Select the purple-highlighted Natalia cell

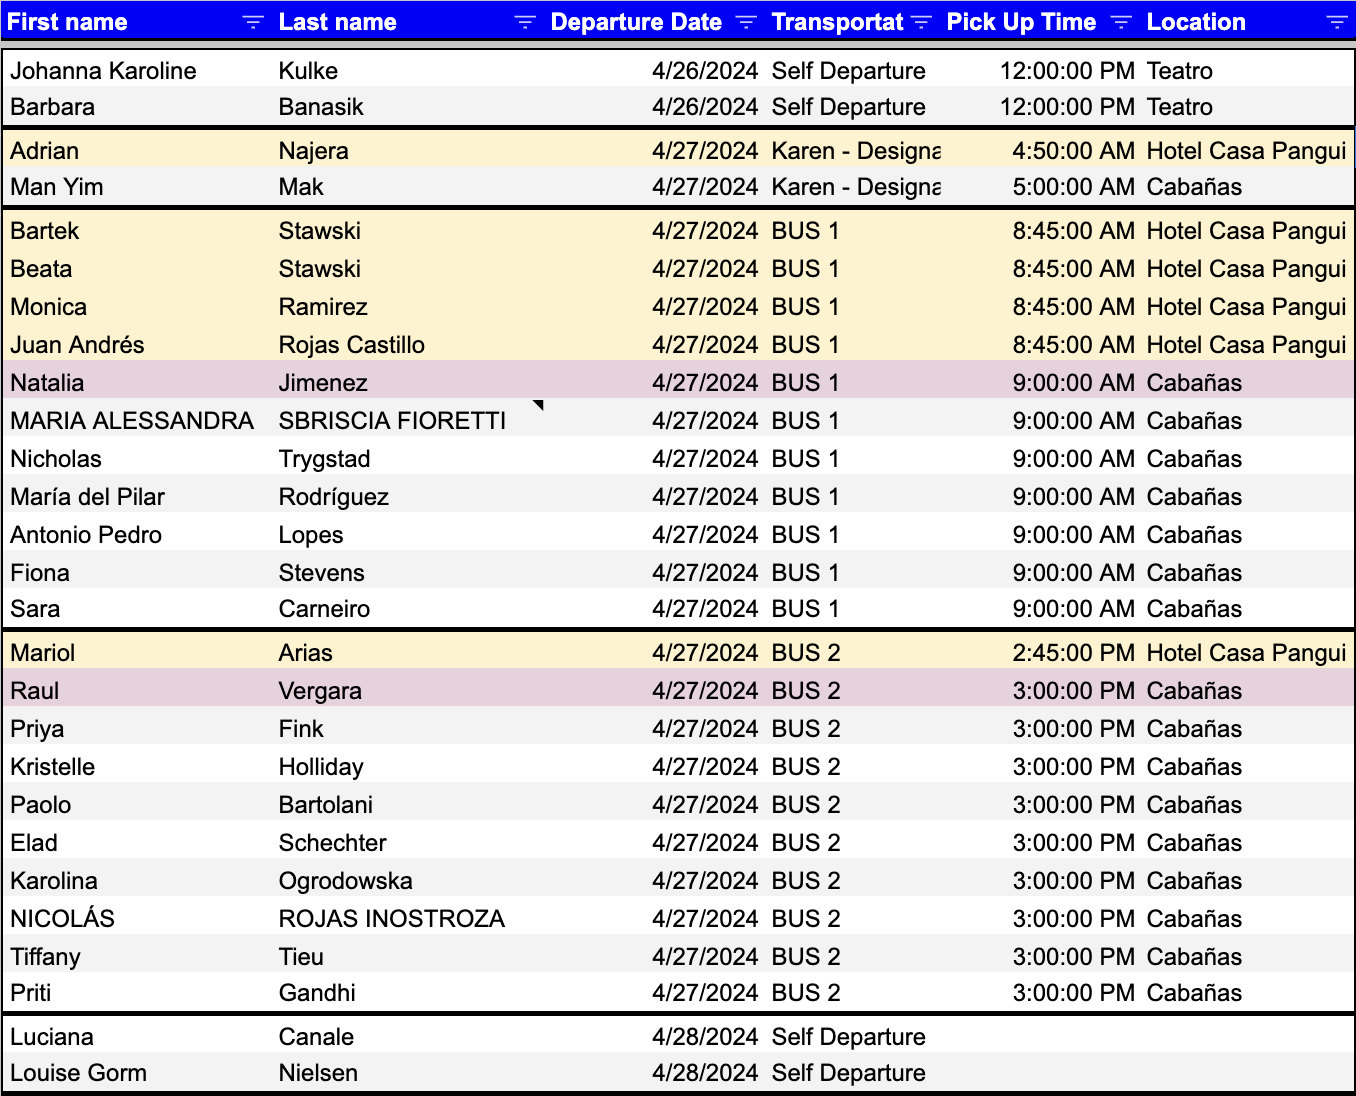tap(47, 383)
